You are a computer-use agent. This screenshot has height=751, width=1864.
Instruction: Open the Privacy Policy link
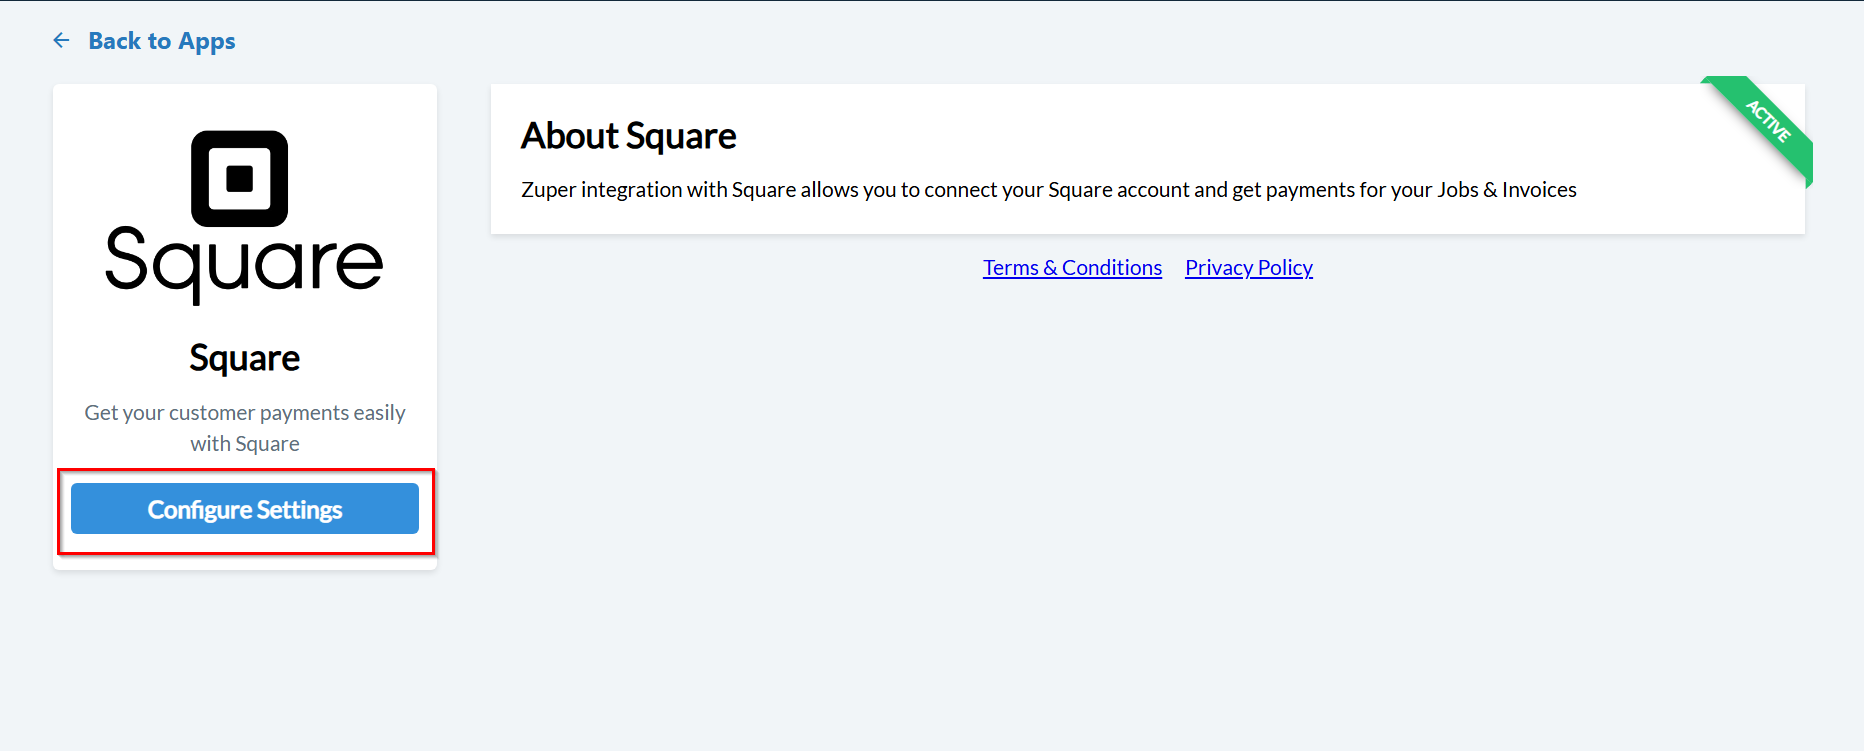coord(1249,268)
